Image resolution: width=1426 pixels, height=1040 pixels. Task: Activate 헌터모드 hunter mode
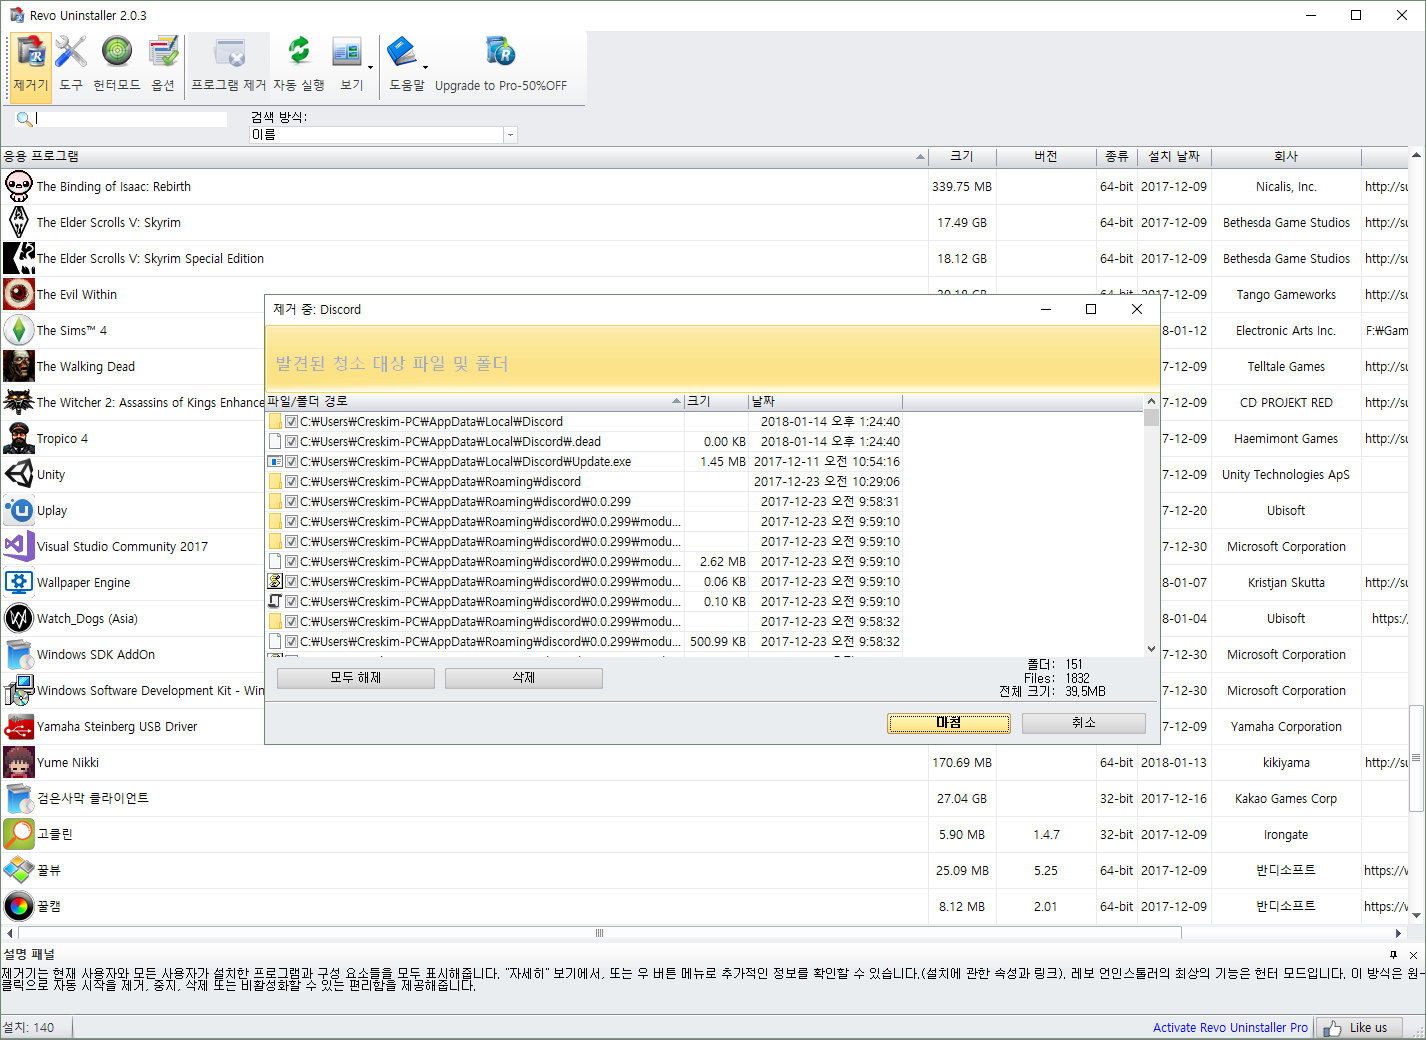117,64
